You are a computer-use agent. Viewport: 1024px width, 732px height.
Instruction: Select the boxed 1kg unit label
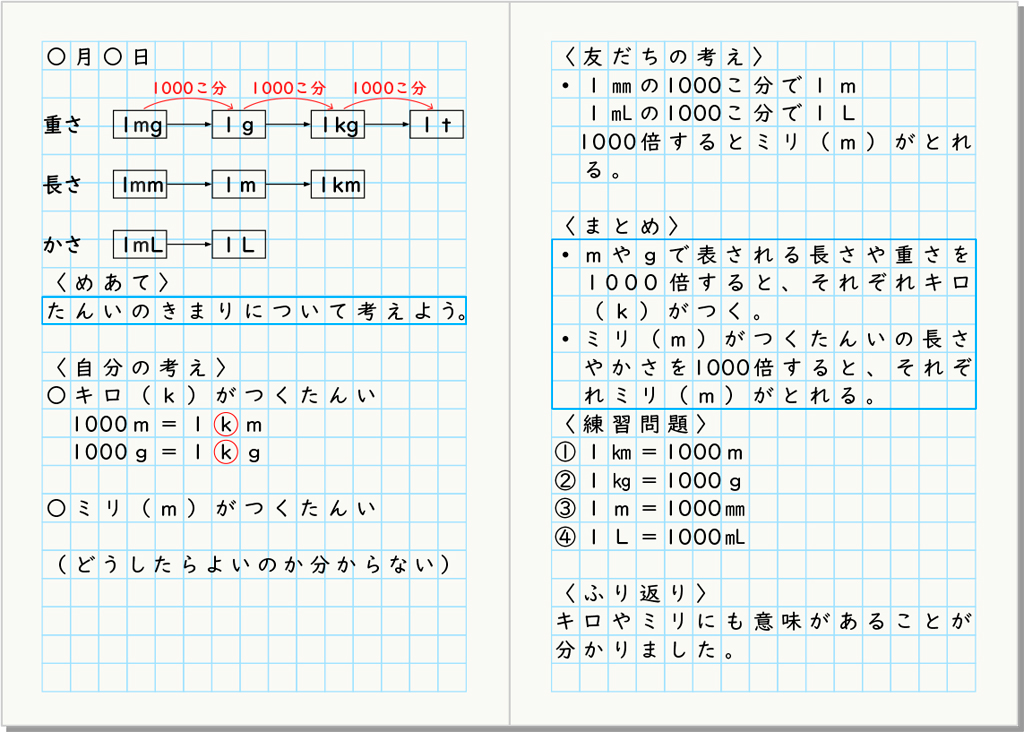click(x=337, y=124)
